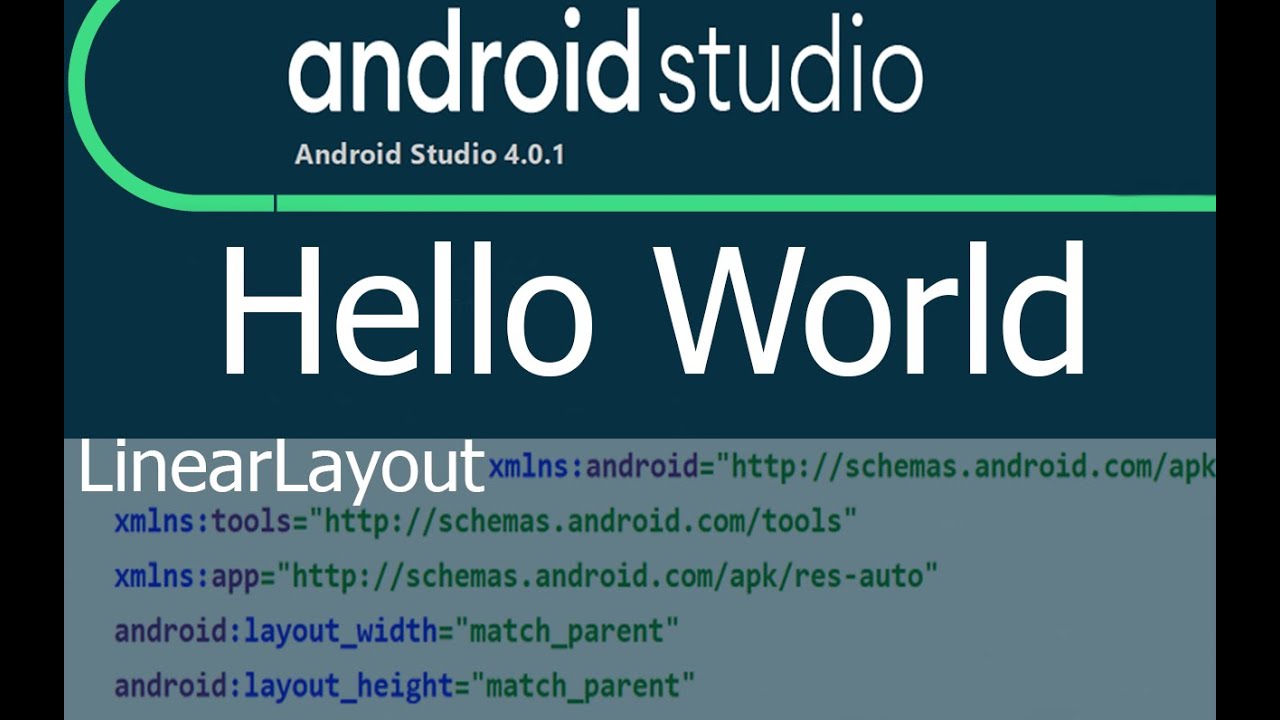
Task: Click the "LinearLayout" label
Action: [x=281, y=468]
